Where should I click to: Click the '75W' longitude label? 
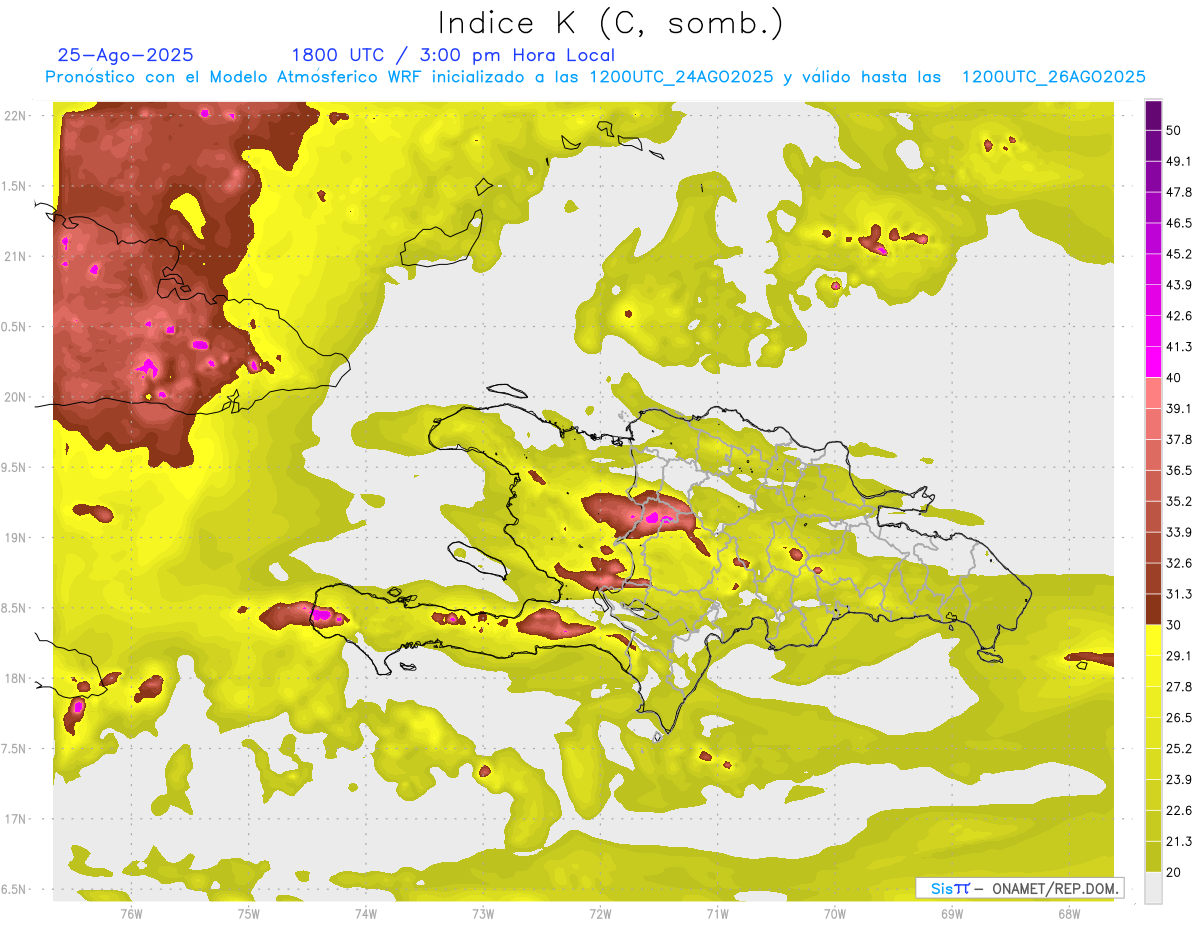(x=249, y=913)
